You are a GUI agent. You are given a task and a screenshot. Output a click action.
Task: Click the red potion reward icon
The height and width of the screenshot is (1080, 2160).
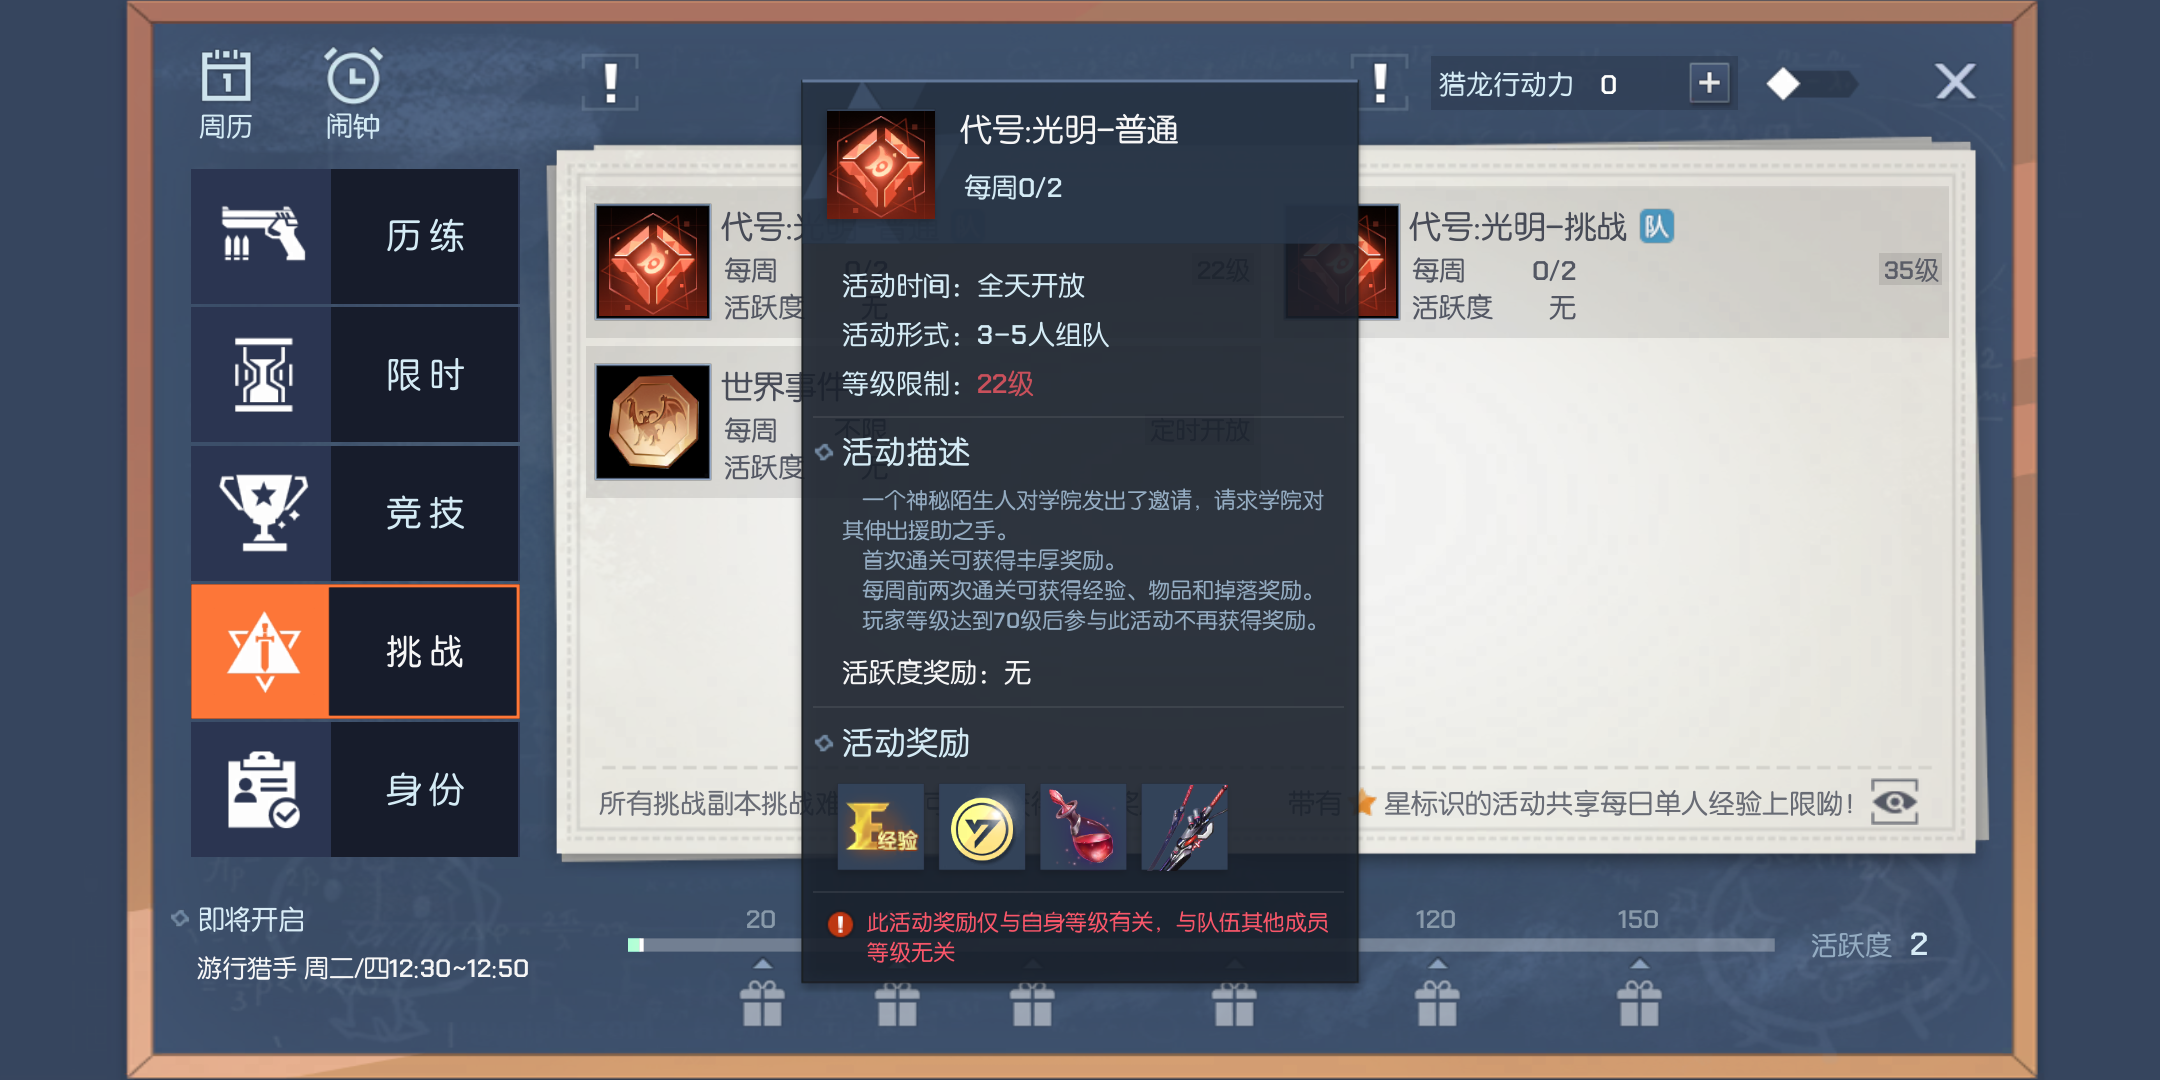click(x=1083, y=827)
